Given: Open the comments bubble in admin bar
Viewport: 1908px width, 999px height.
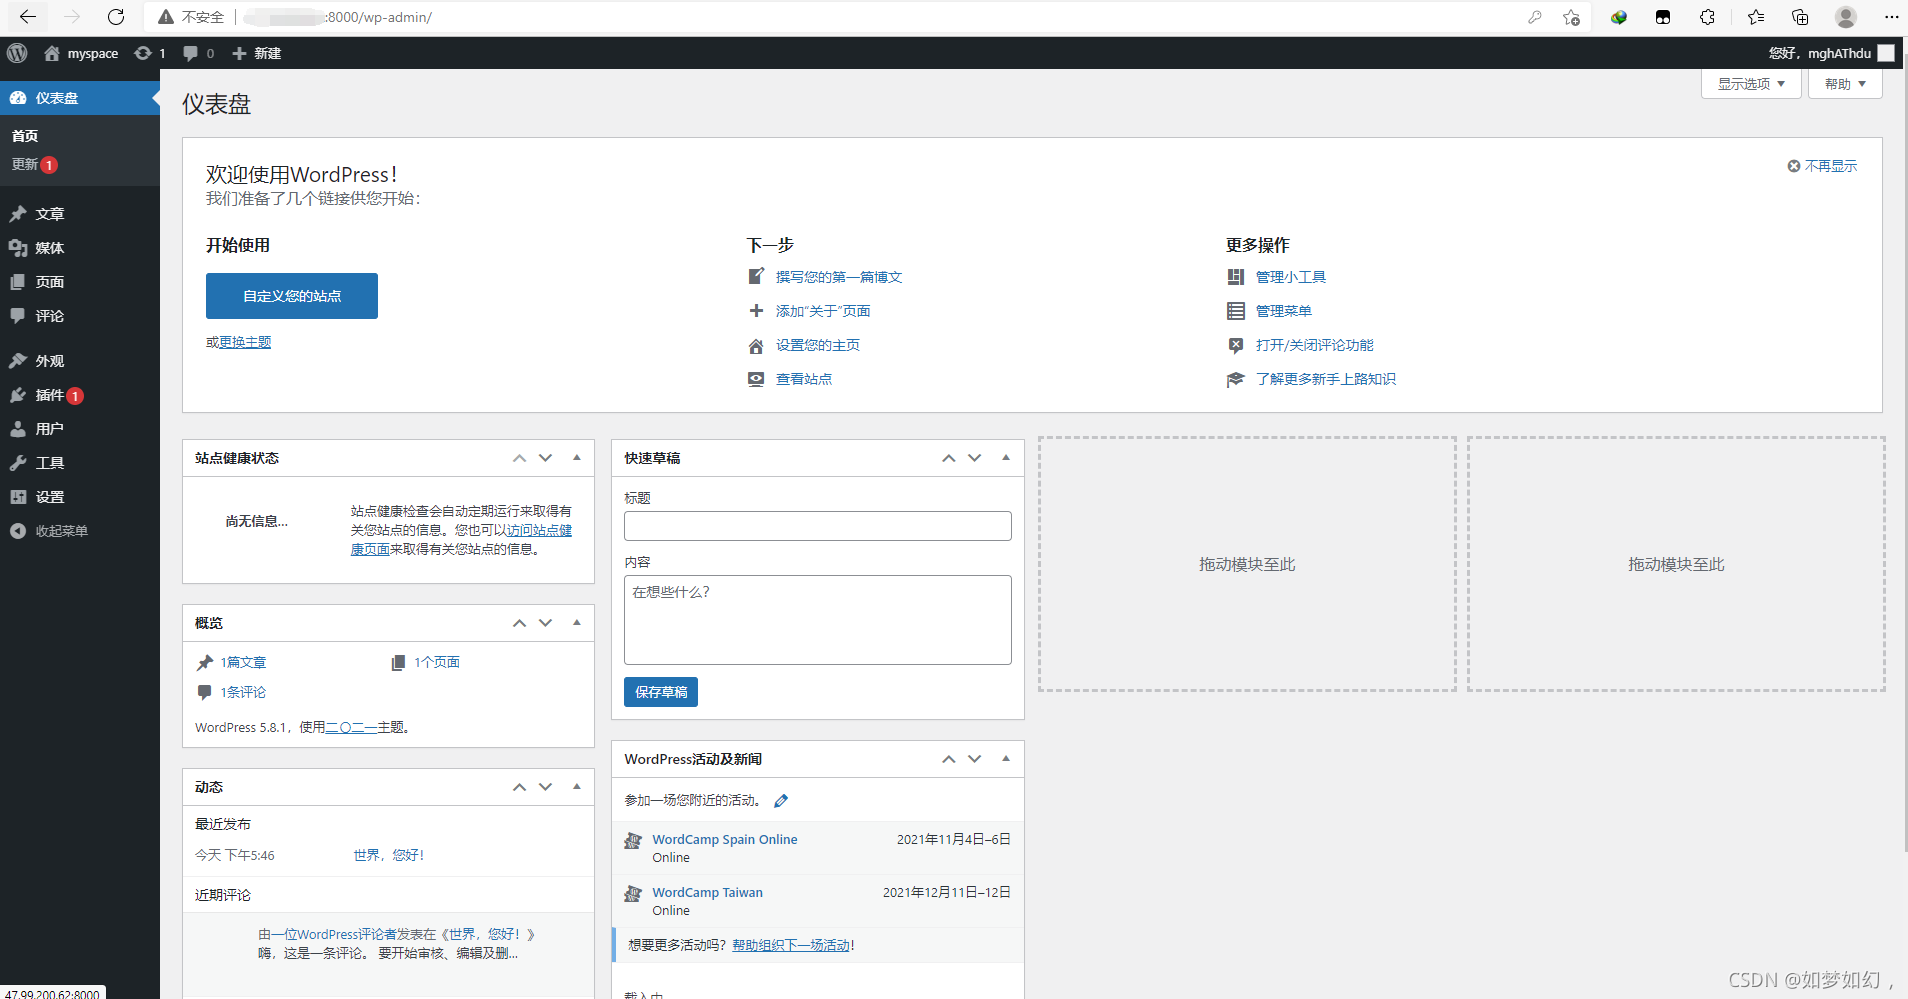Looking at the screenshot, I should [x=190, y=53].
